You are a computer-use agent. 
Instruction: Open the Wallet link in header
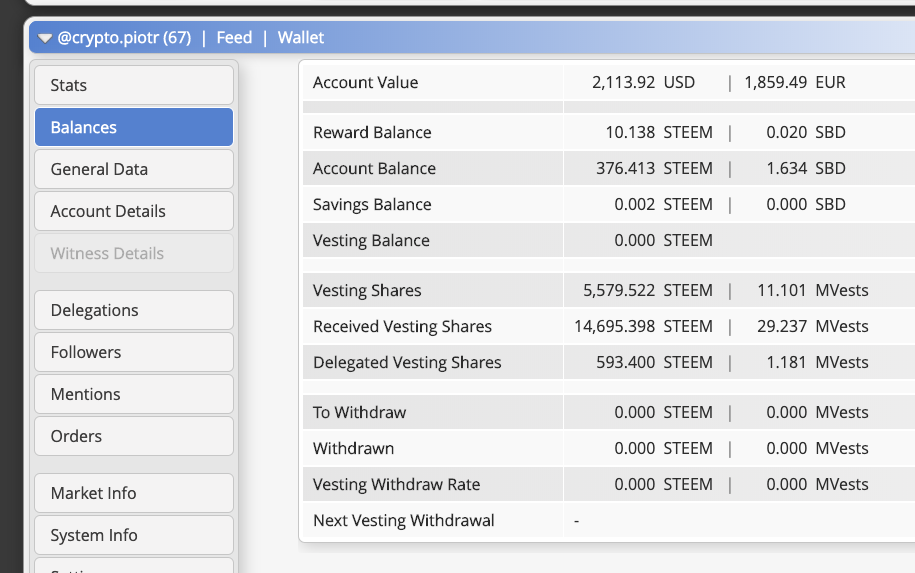click(301, 38)
